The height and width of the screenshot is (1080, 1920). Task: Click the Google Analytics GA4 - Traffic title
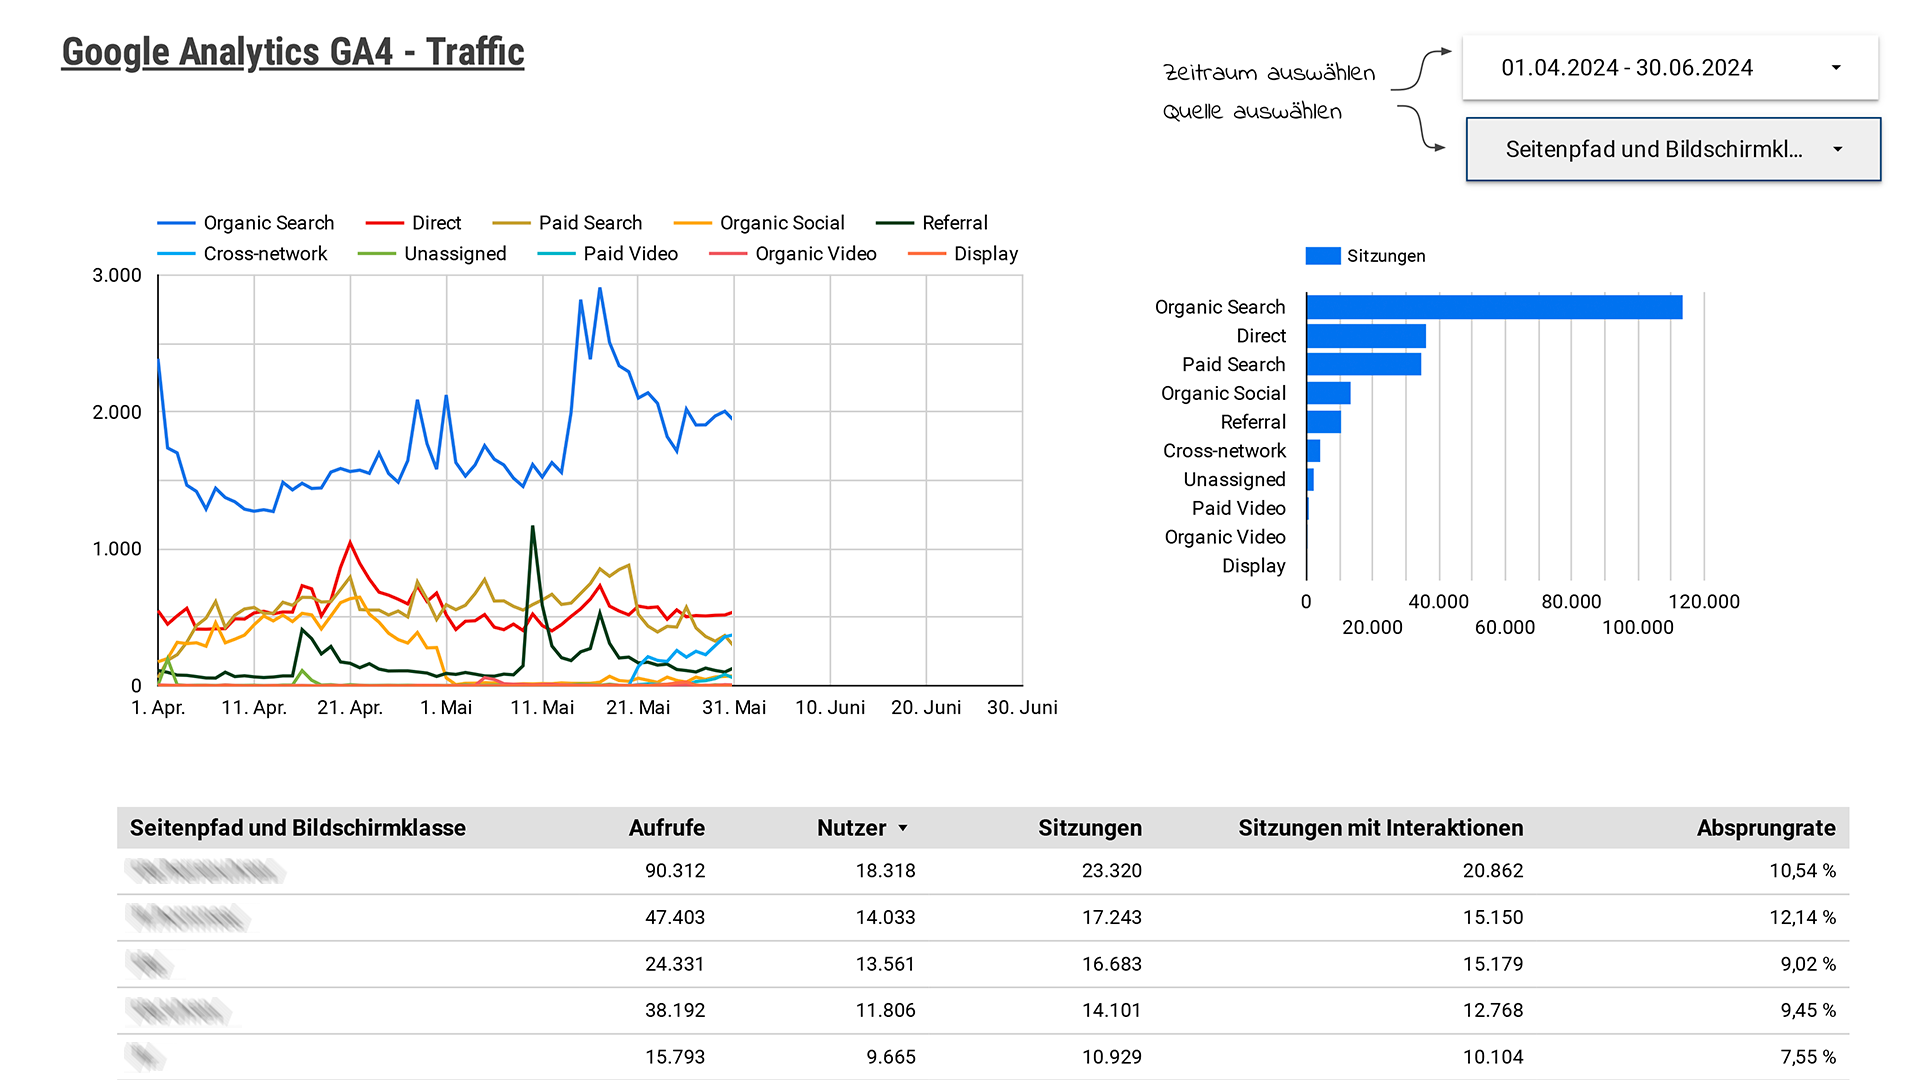[293, 52]
